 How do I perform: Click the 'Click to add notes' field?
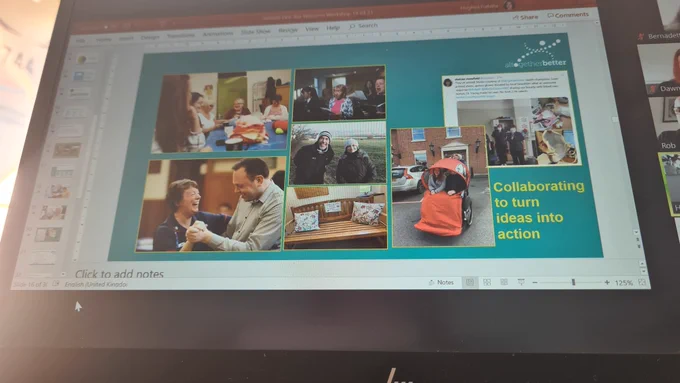[119, 274]
